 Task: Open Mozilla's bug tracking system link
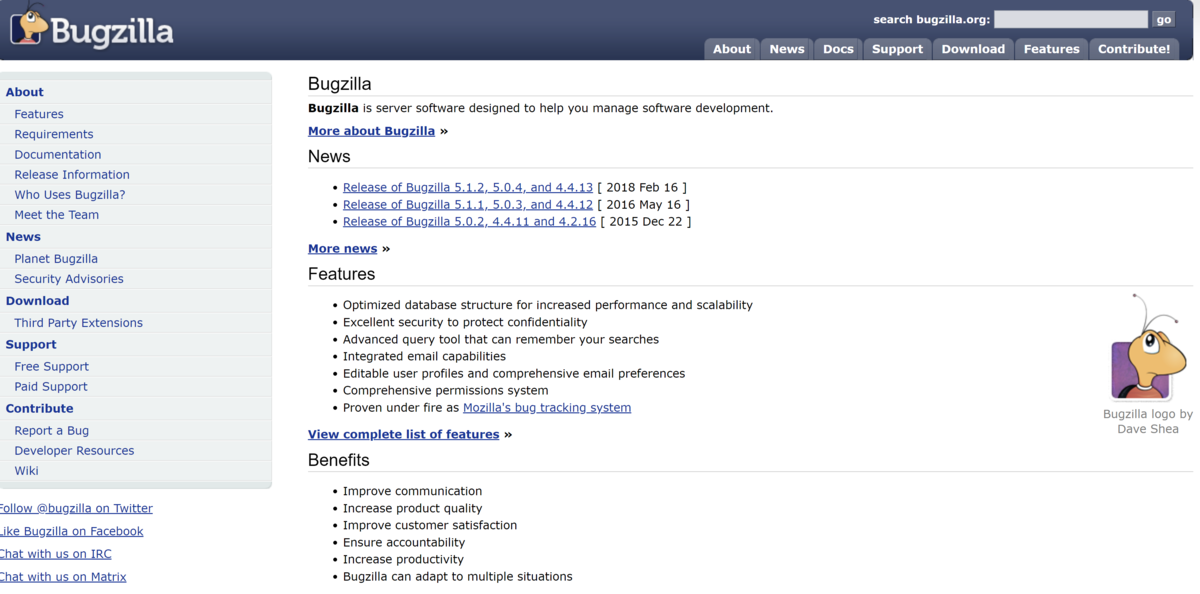tap(547, 407)
